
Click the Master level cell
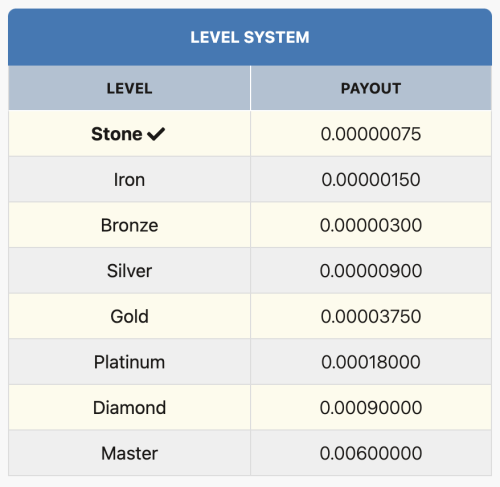tap(129, 453)
